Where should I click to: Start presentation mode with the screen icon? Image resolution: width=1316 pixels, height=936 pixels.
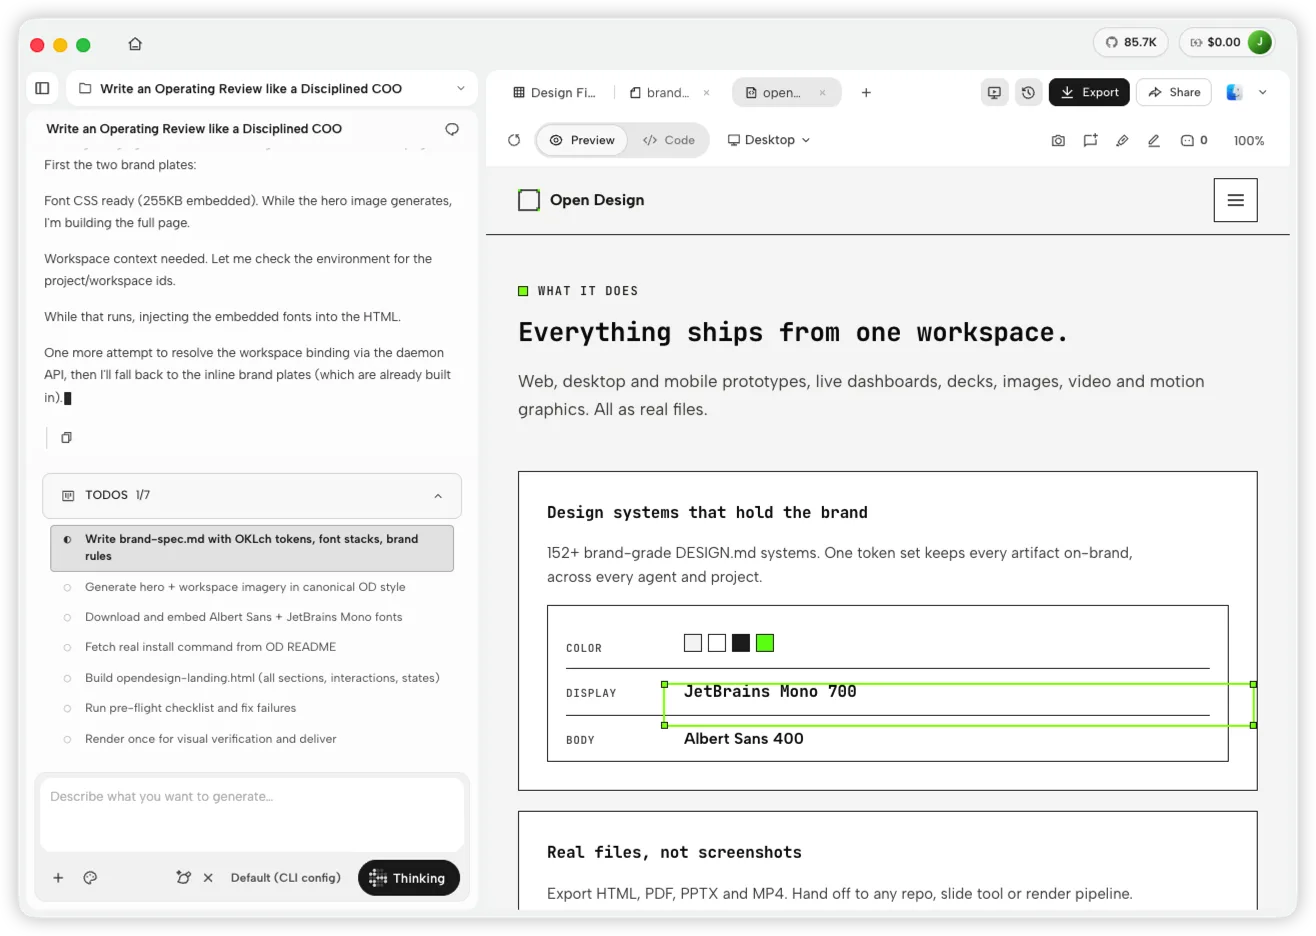coord(994,92)
